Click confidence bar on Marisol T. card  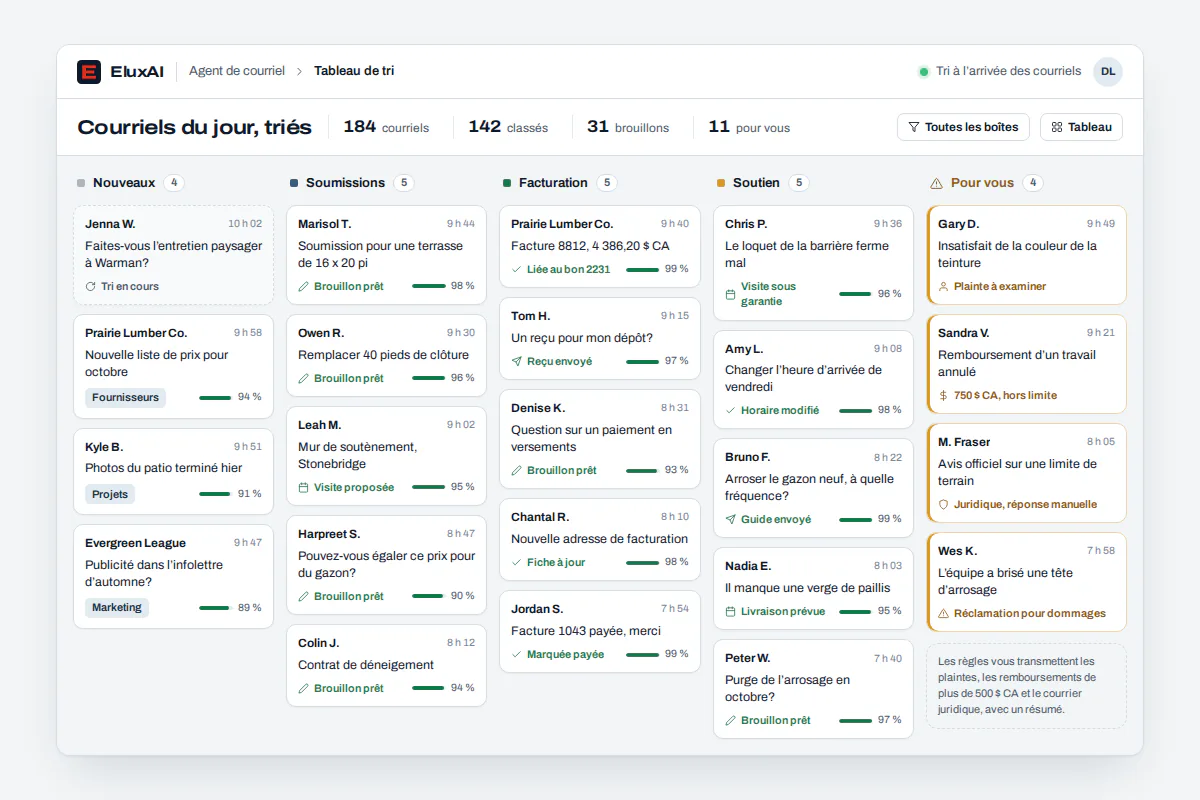pyautogui.click(x=428, y=286)
